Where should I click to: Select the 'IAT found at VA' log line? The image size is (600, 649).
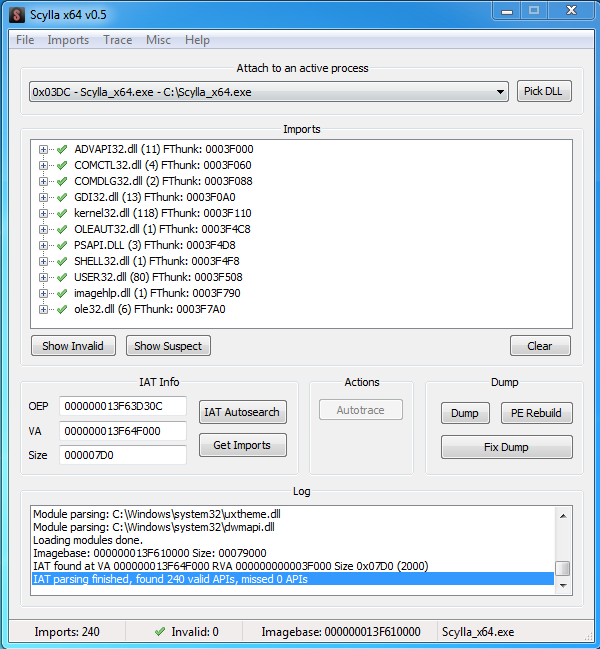point(293,566)
